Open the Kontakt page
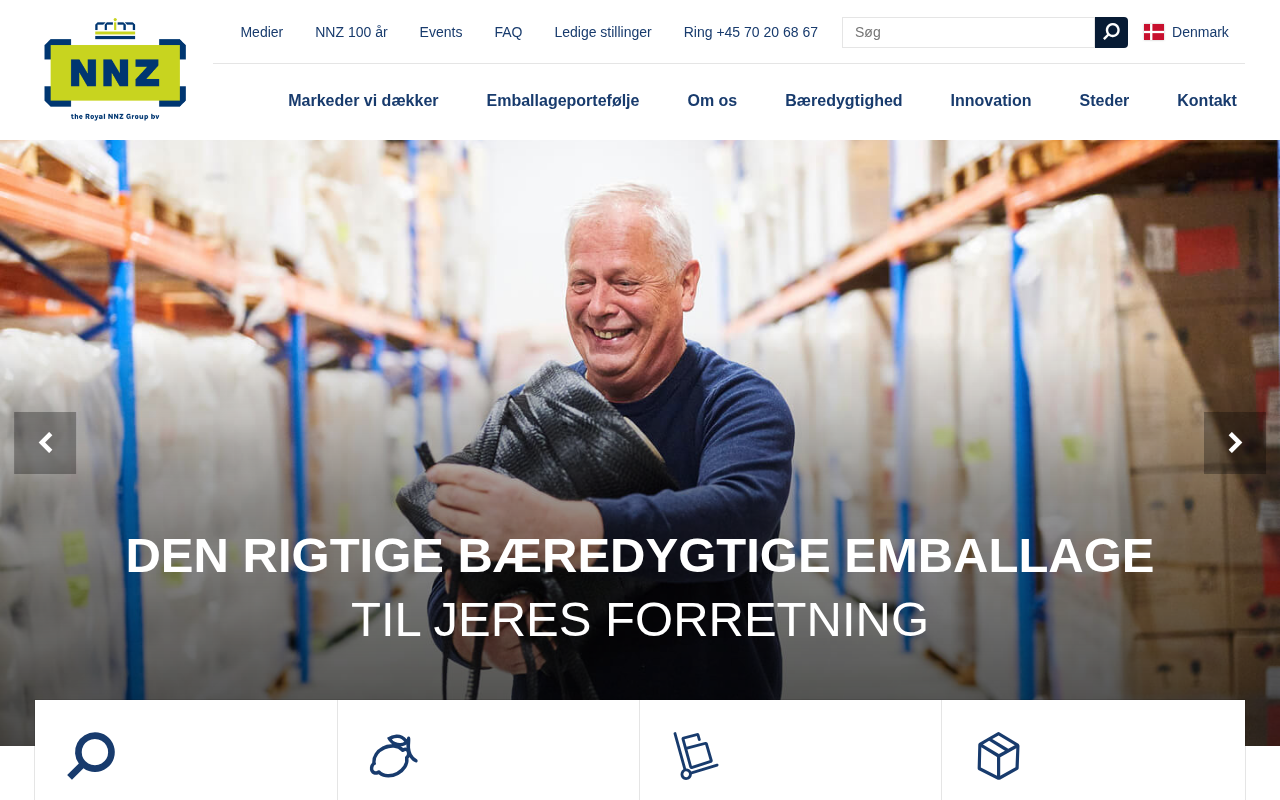1280x800 pixels. [1207, 101]
